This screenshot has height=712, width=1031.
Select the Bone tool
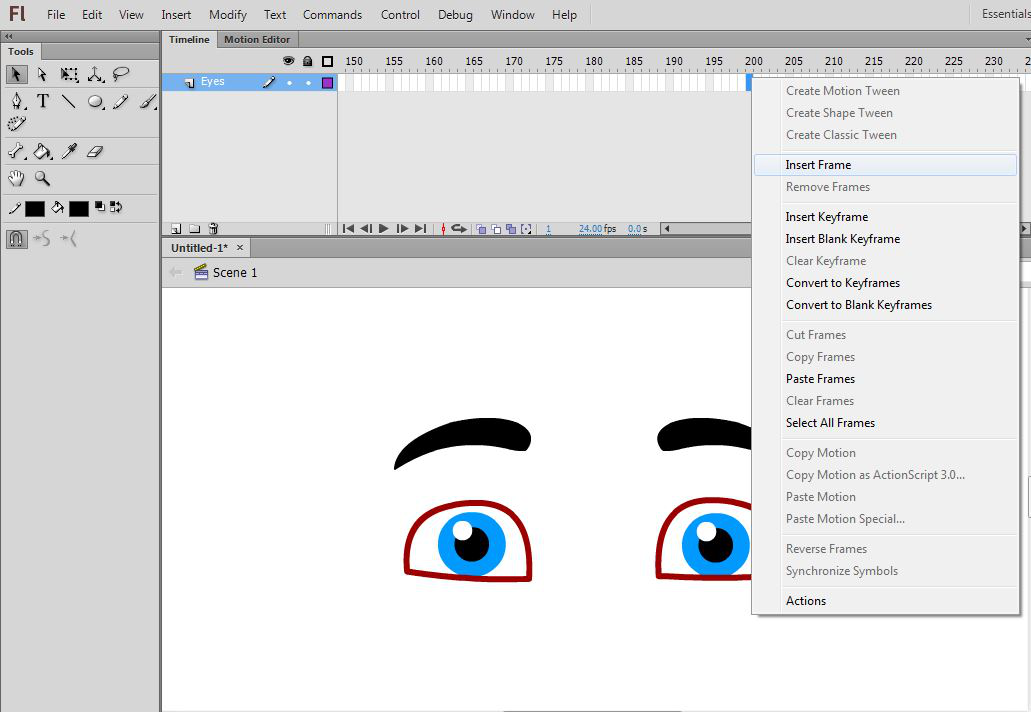[17, 151]
